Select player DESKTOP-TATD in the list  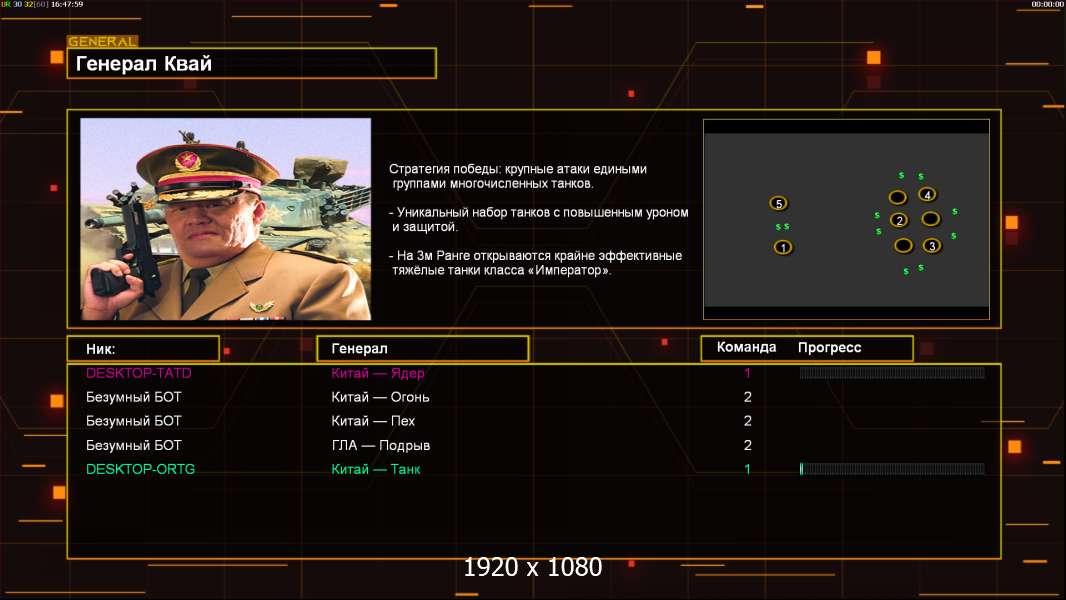click(x=139, y=373)
